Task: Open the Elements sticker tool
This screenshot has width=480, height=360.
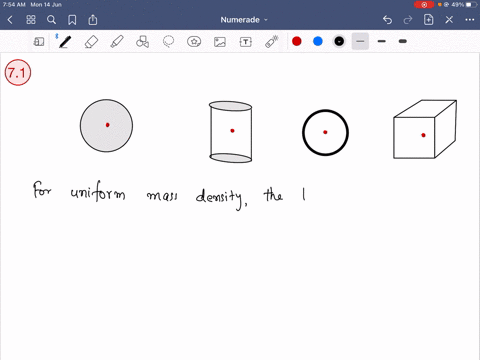Action: click(x=194, y=42)
